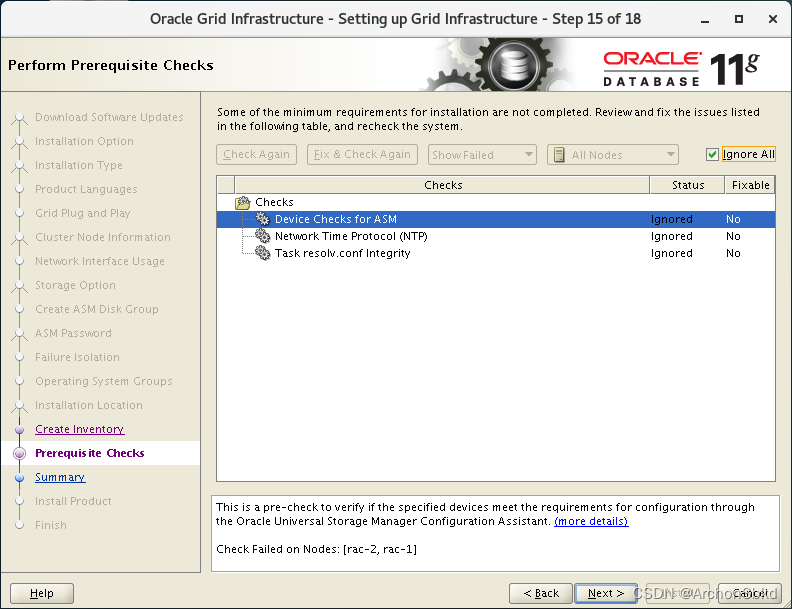Viewport: 792px width, 609px height.
Task: Click the Prerequisite Checks step label
Action: [x=90, y=453]
